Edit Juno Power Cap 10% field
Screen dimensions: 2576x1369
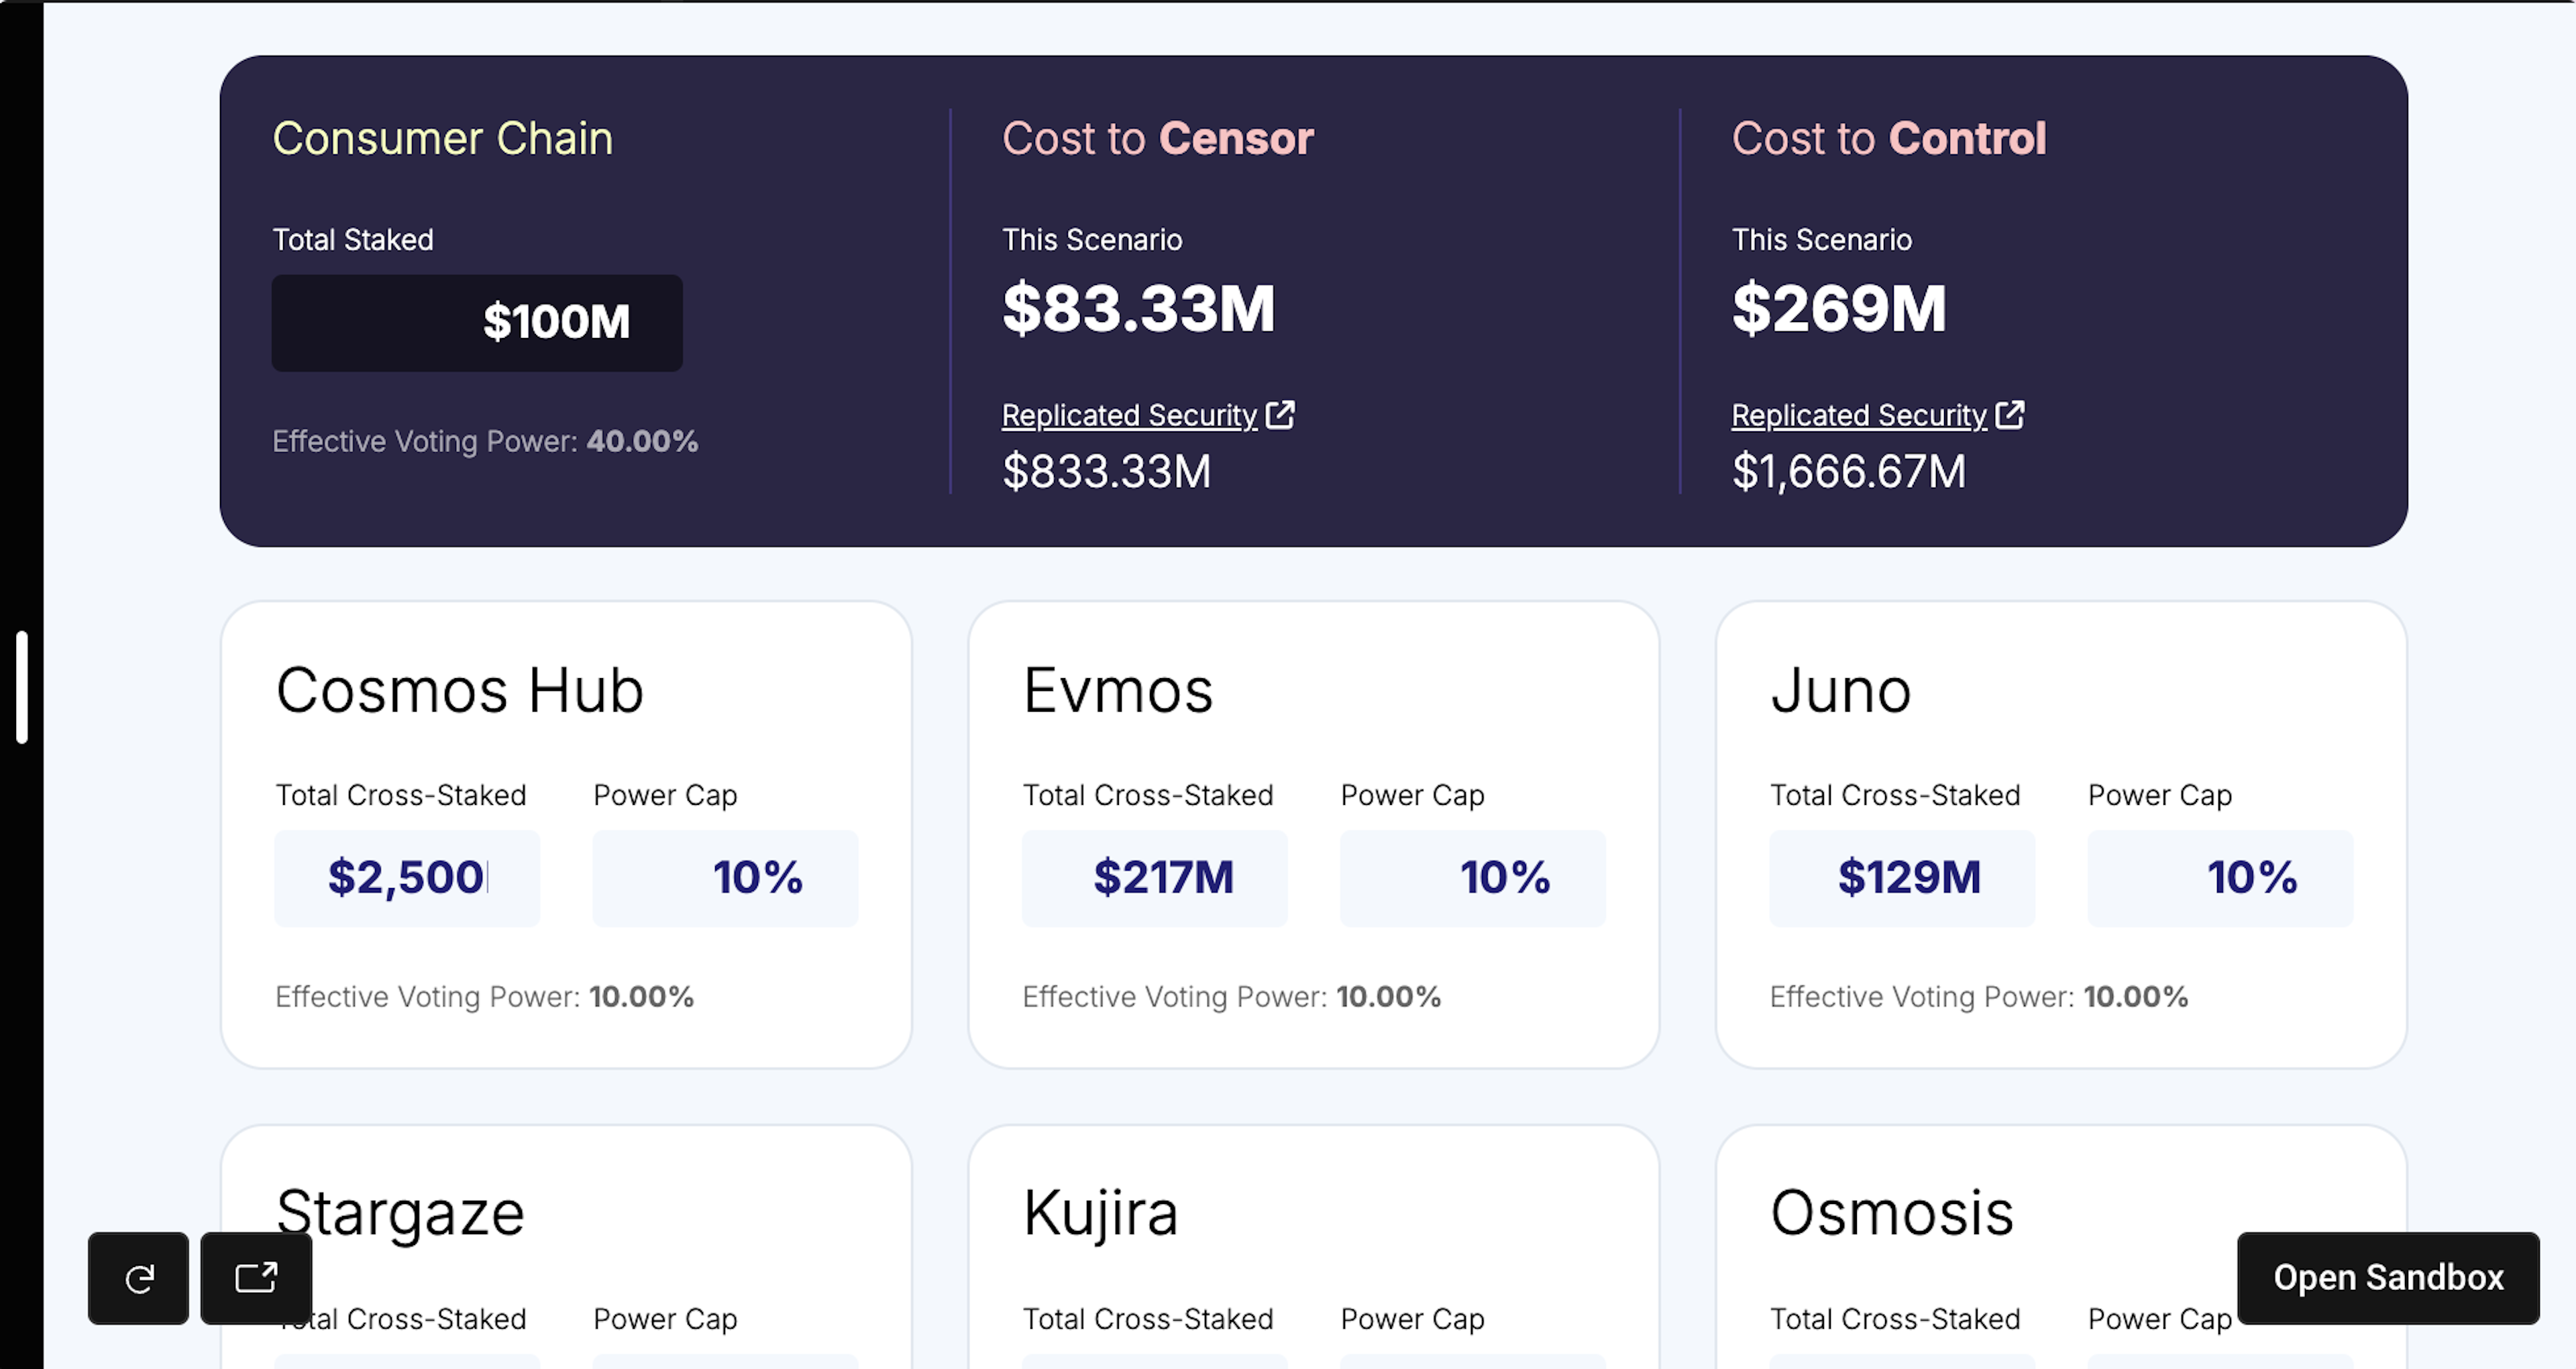click(2220, 878)
